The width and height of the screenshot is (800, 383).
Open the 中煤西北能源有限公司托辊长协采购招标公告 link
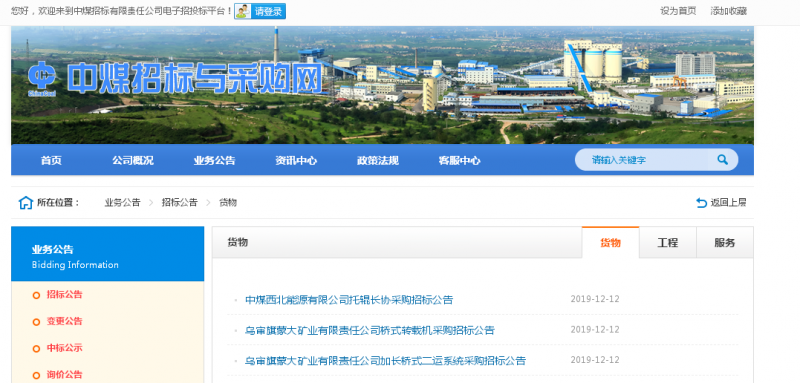pos(349,300)
